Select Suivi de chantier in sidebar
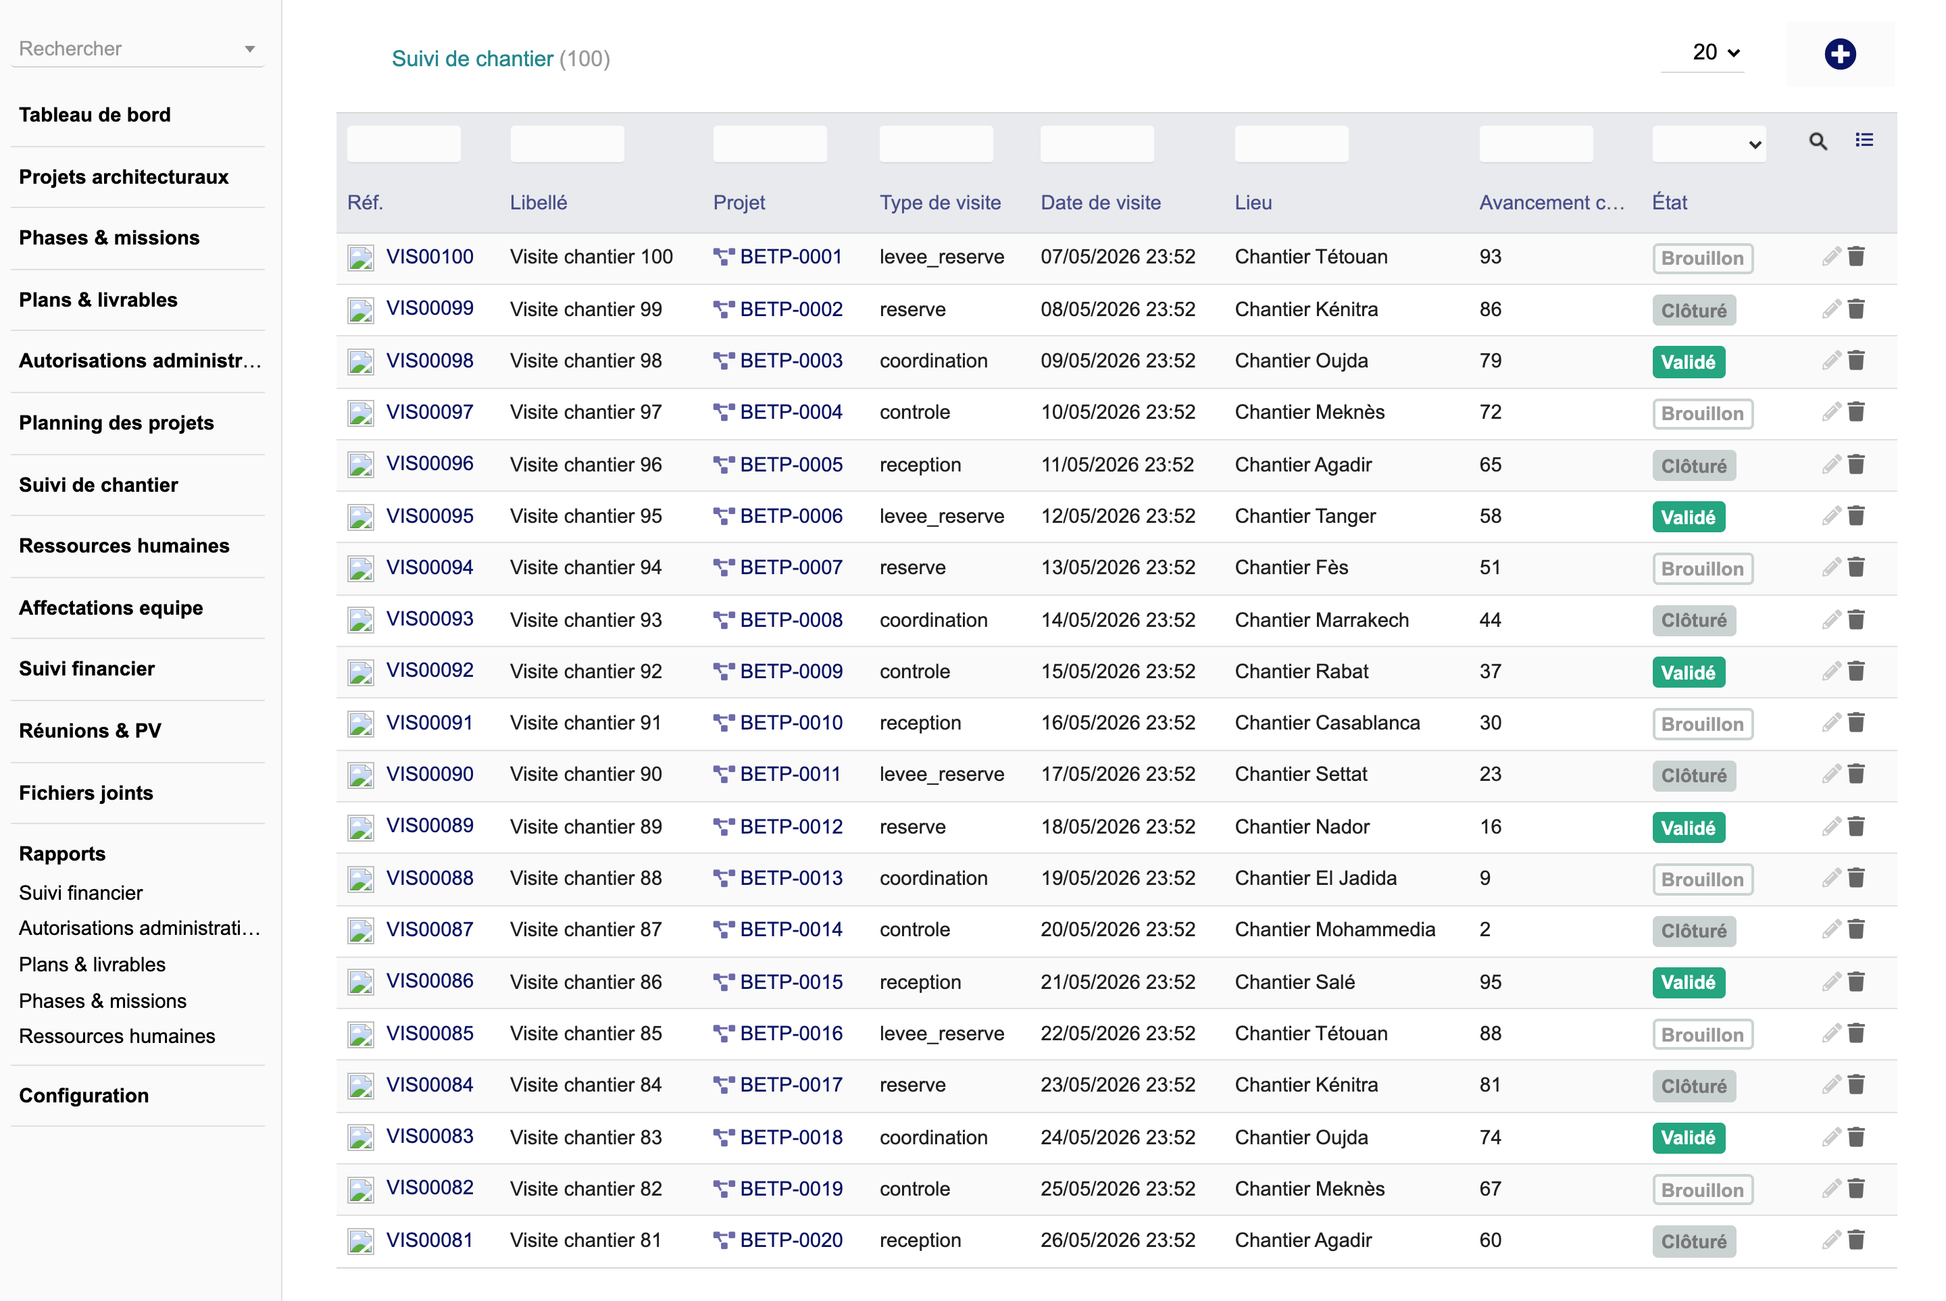This screenshot has width=1946, height=1301. 98,485
